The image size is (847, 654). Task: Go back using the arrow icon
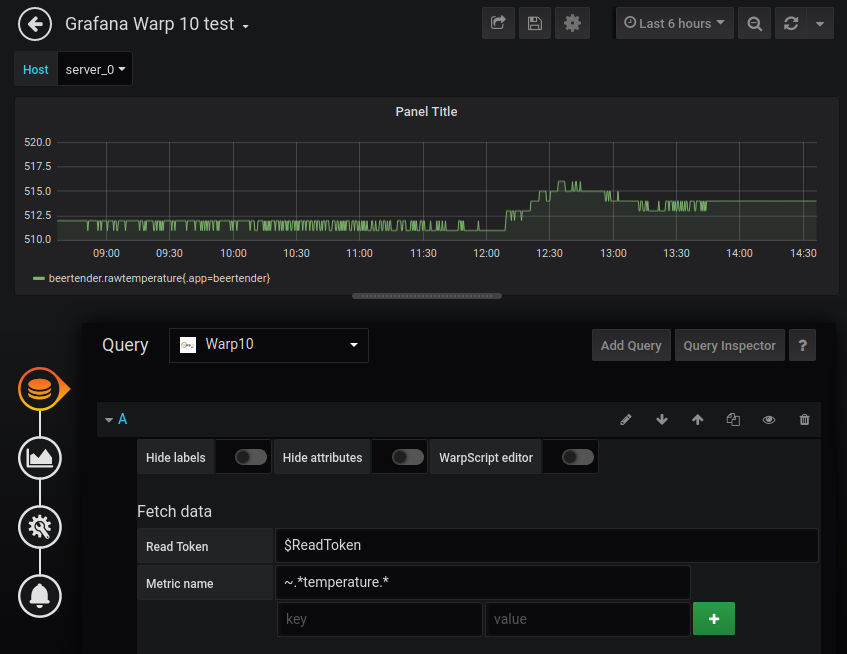click(x=35, y=24)
